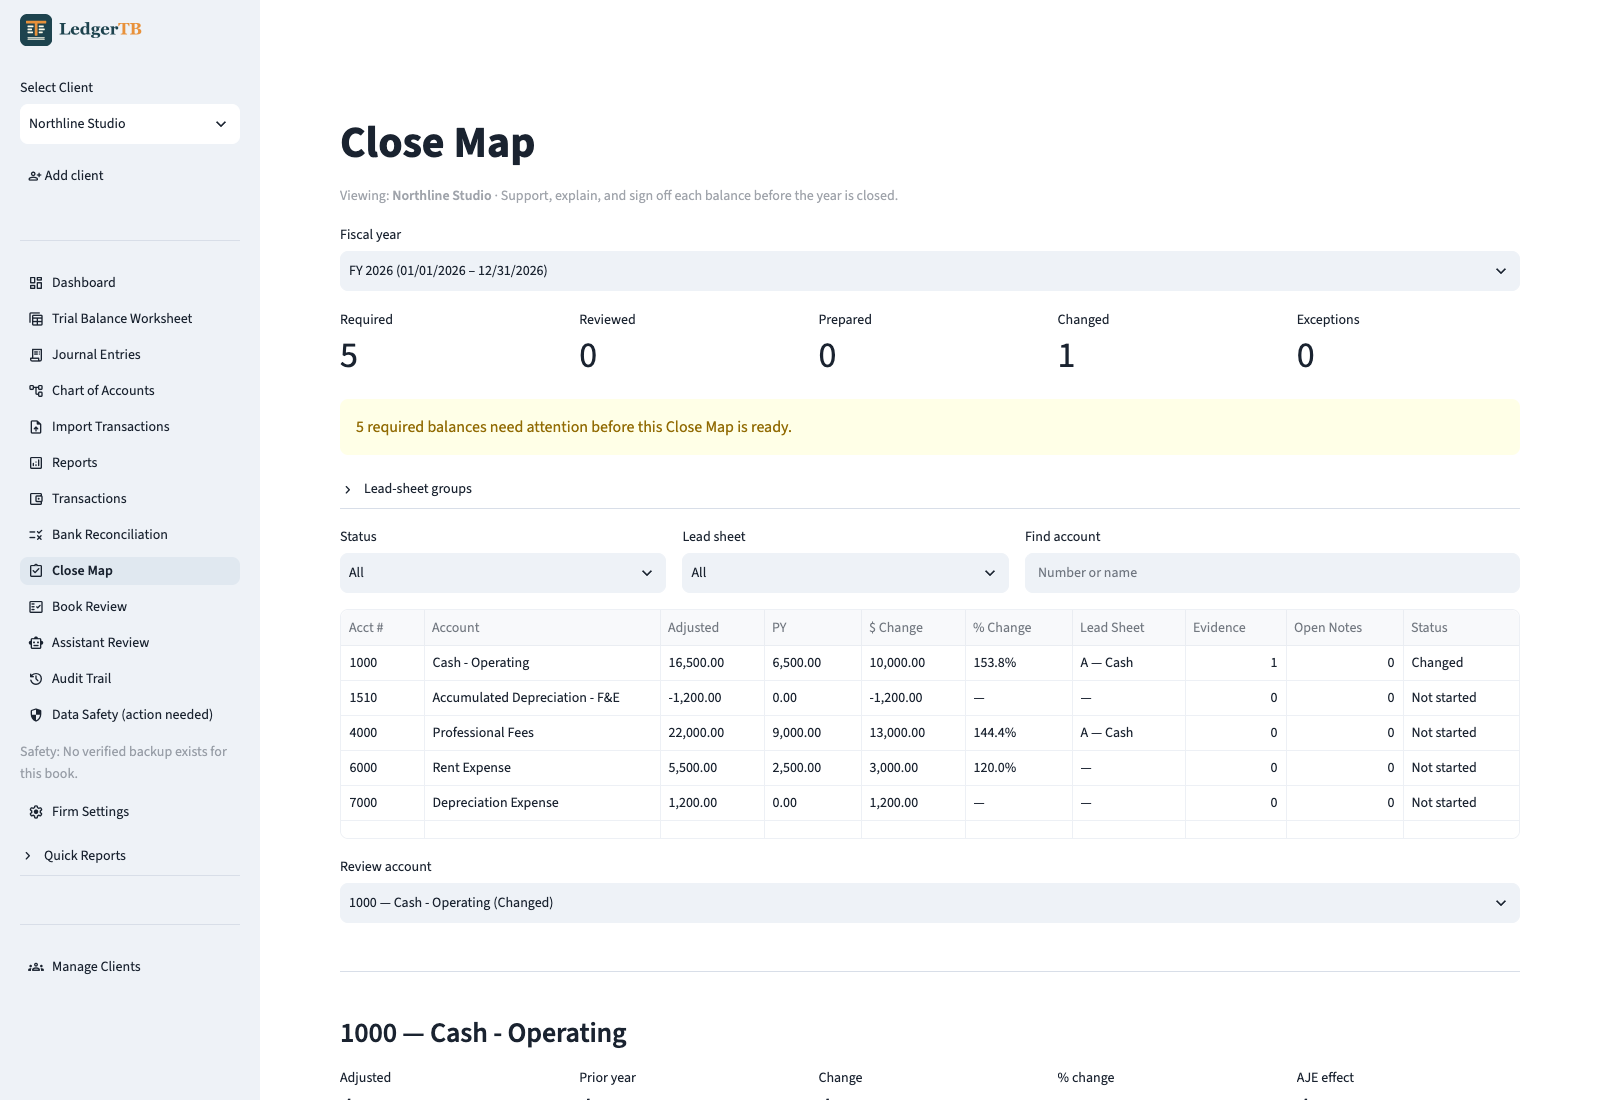Image resolution: width=1600 pixels, height=1100 pixels.
Task: Open the Reports page
Action: pos(130,463)
